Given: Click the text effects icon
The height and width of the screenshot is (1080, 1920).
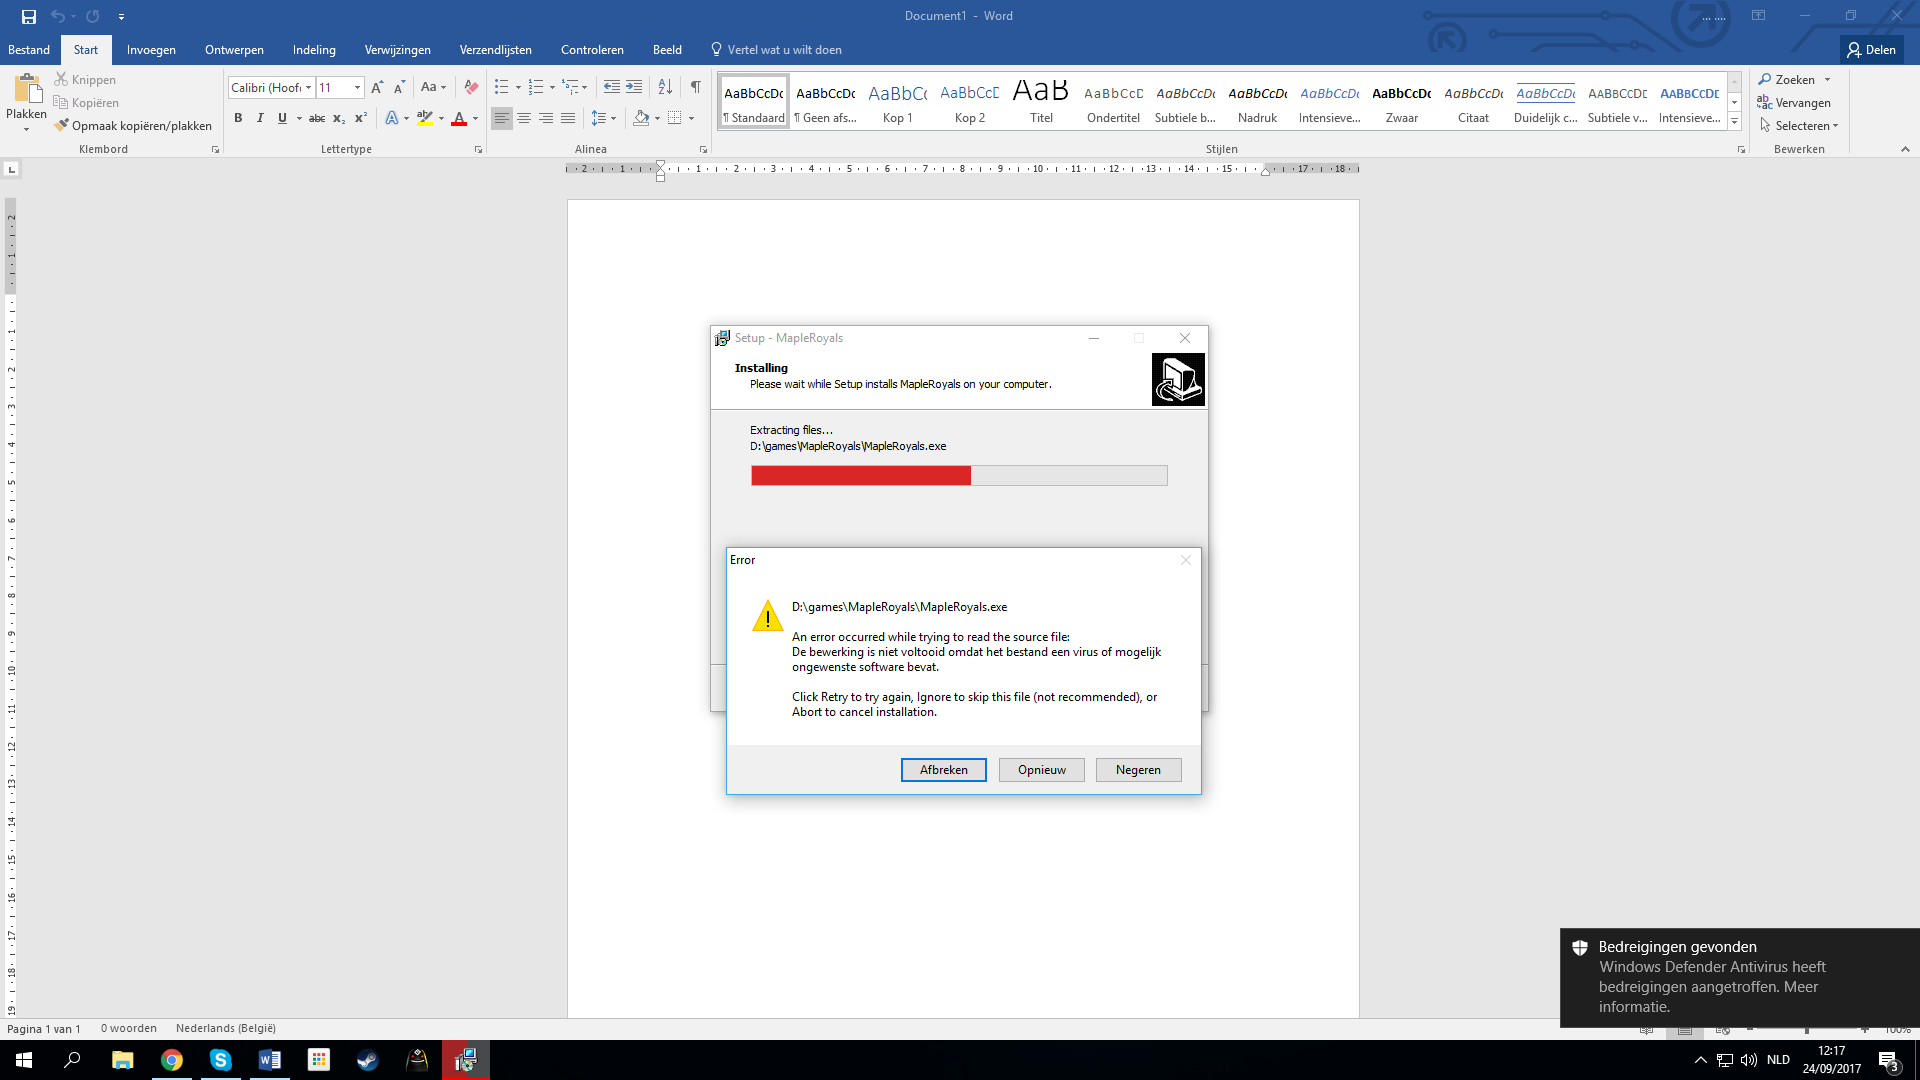Looking at the screenshot, I should pyautogui.click(x=392, y=118).
